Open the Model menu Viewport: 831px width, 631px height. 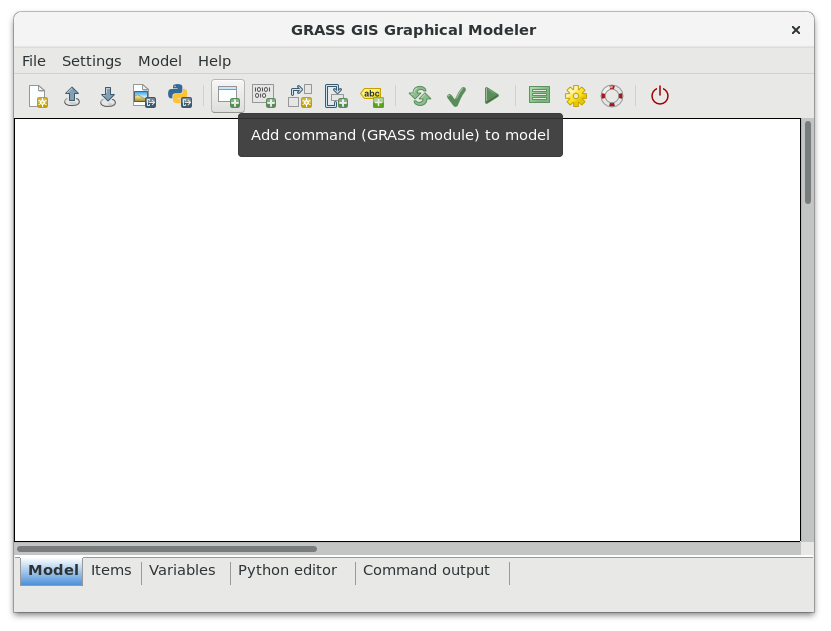160,61
